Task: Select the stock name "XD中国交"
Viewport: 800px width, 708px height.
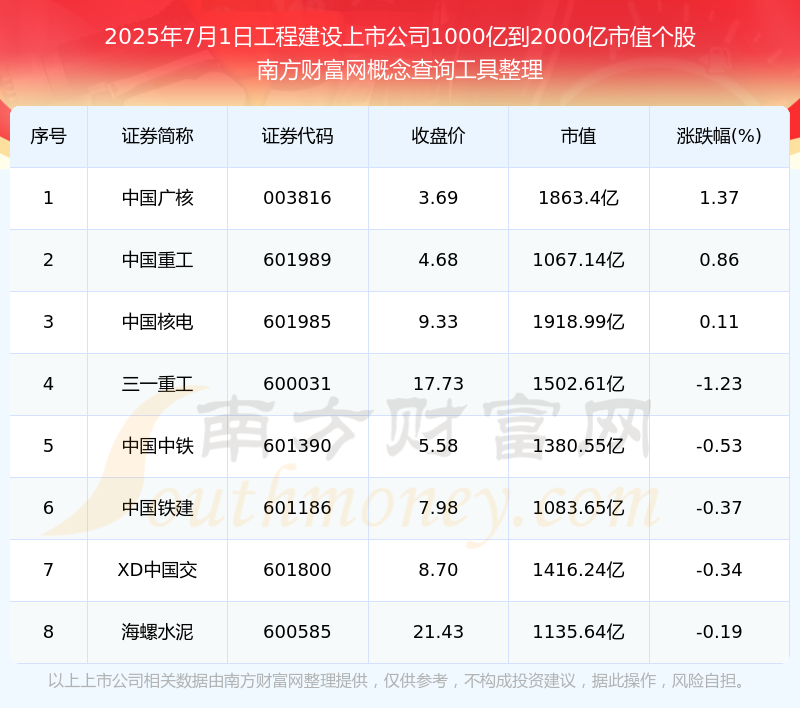Action: pyautogui.click(x=158, y=570)
